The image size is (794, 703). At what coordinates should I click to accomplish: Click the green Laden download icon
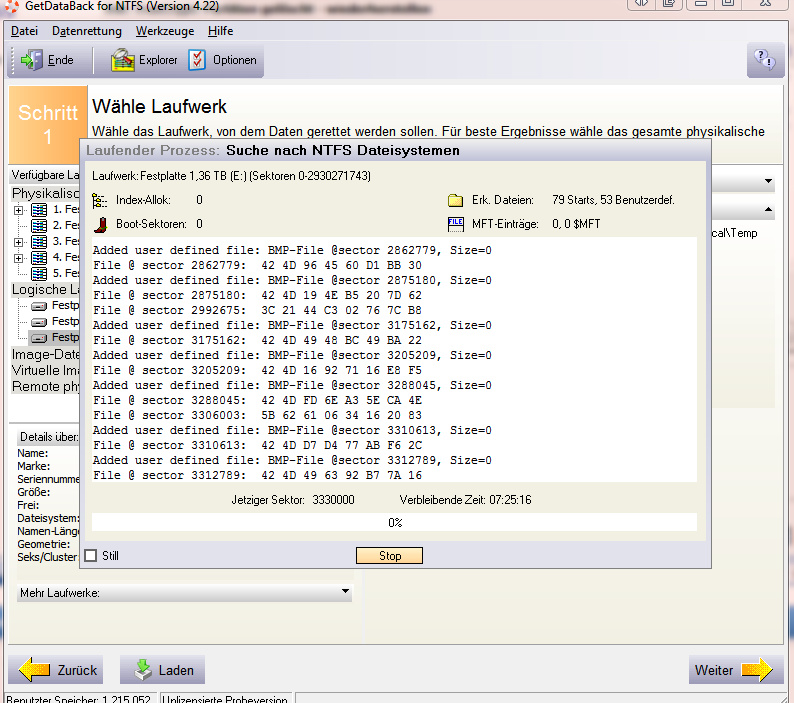pyautogui.click(x=143, y=670)
